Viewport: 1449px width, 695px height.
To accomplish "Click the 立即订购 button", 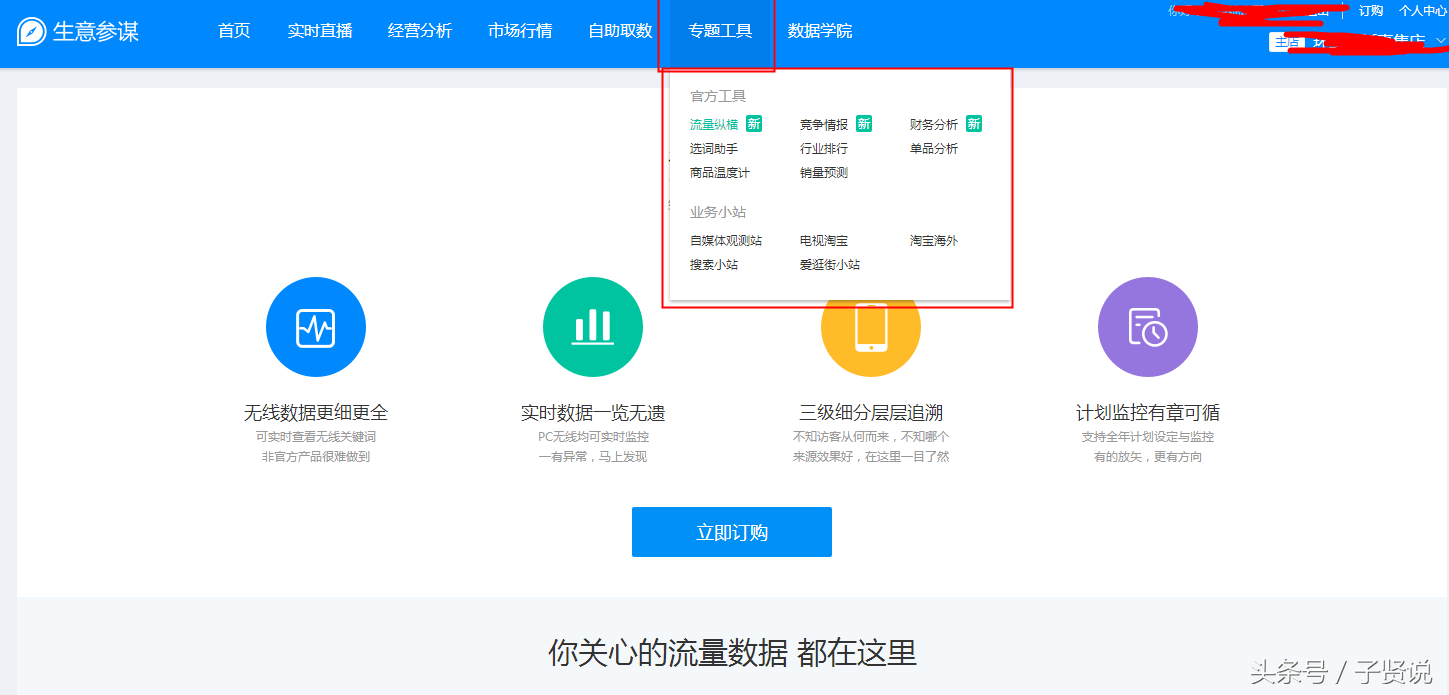I will [x=731, y=532].
